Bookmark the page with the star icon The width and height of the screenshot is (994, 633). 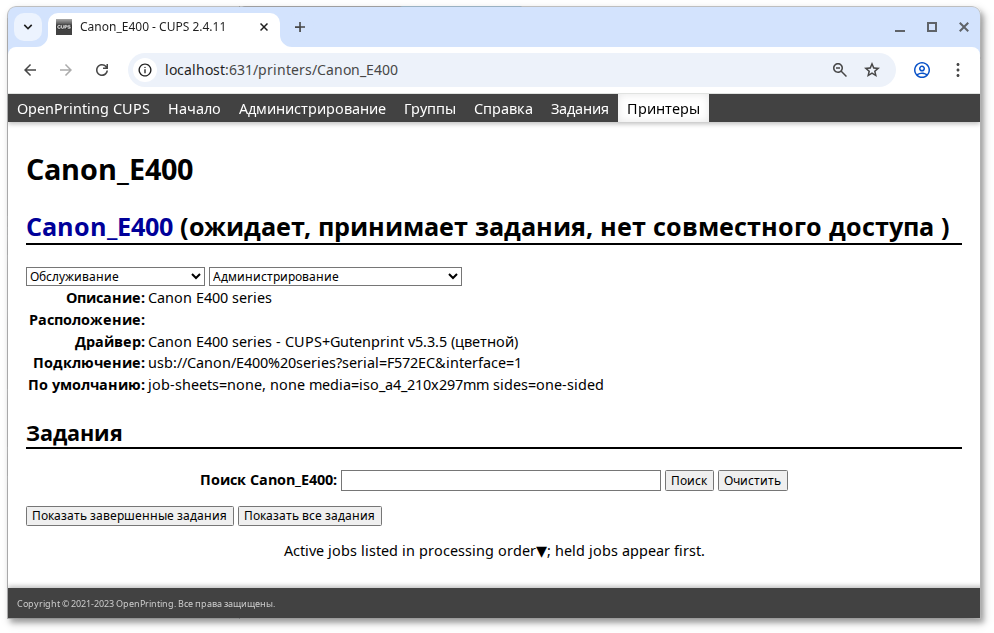(x=871, y=70)
